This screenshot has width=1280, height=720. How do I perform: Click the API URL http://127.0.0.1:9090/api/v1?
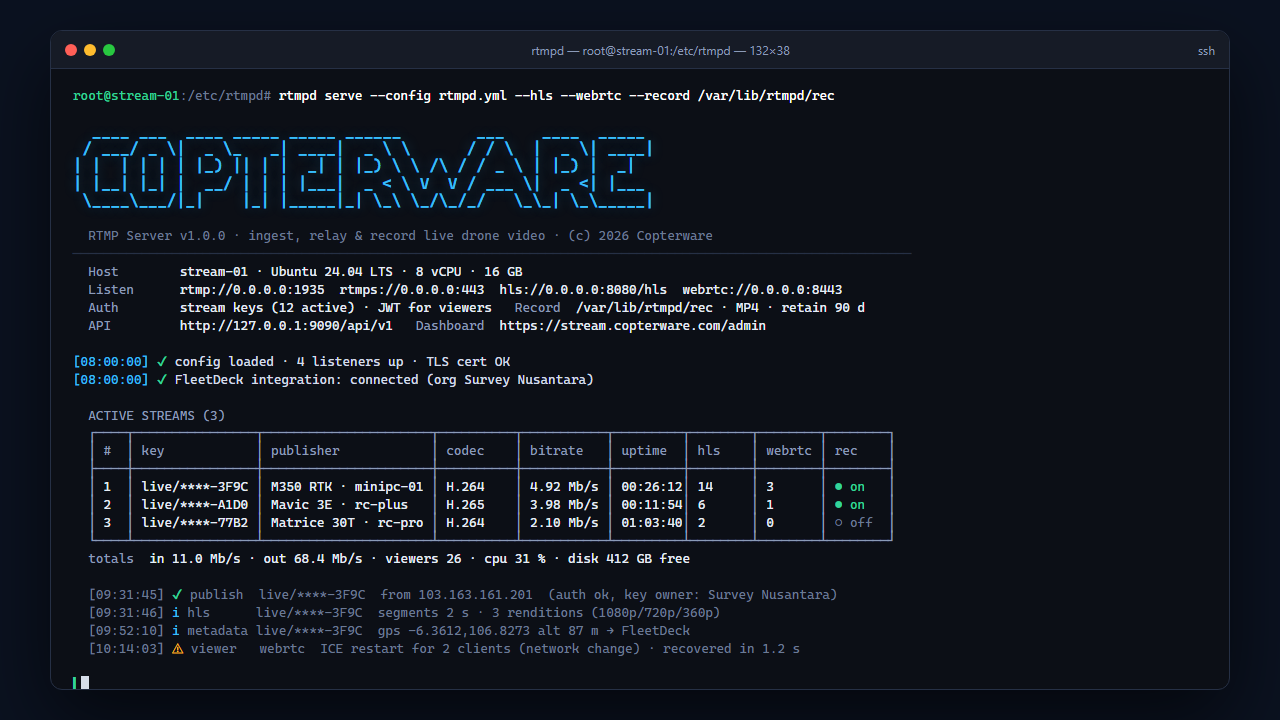pos(286,326)
